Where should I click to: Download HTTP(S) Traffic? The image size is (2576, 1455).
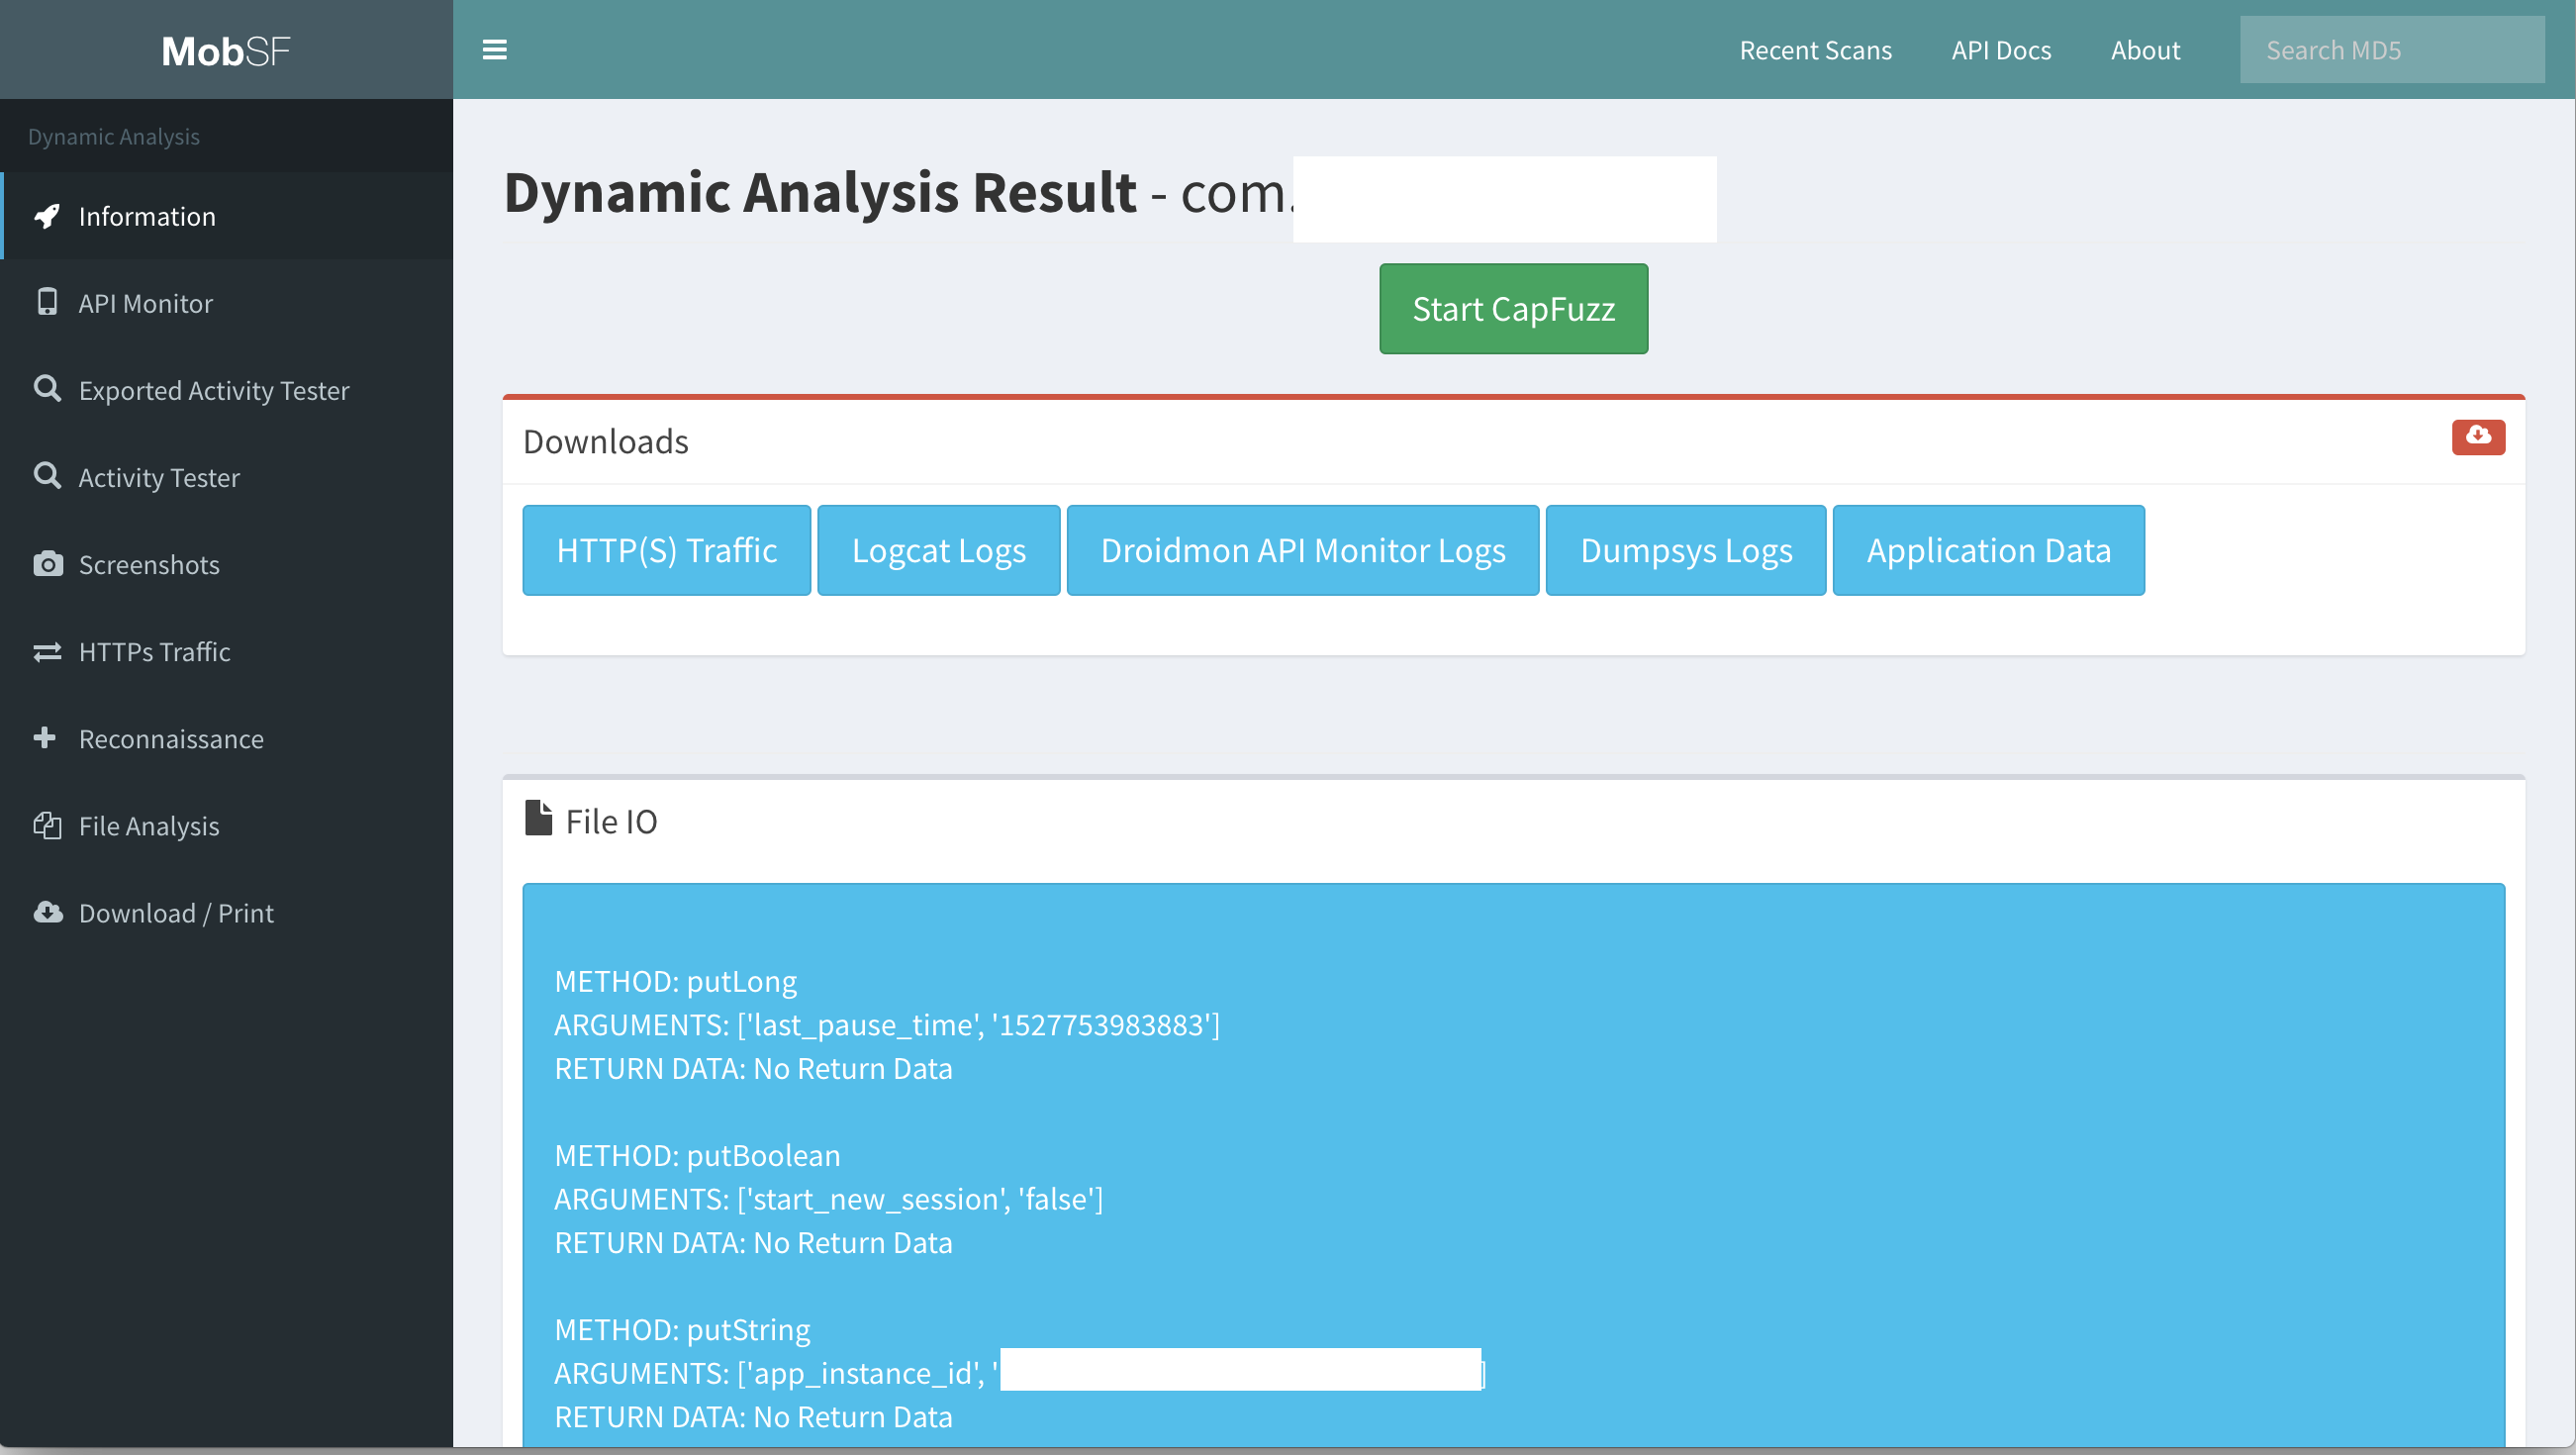(x=666, y=550)
